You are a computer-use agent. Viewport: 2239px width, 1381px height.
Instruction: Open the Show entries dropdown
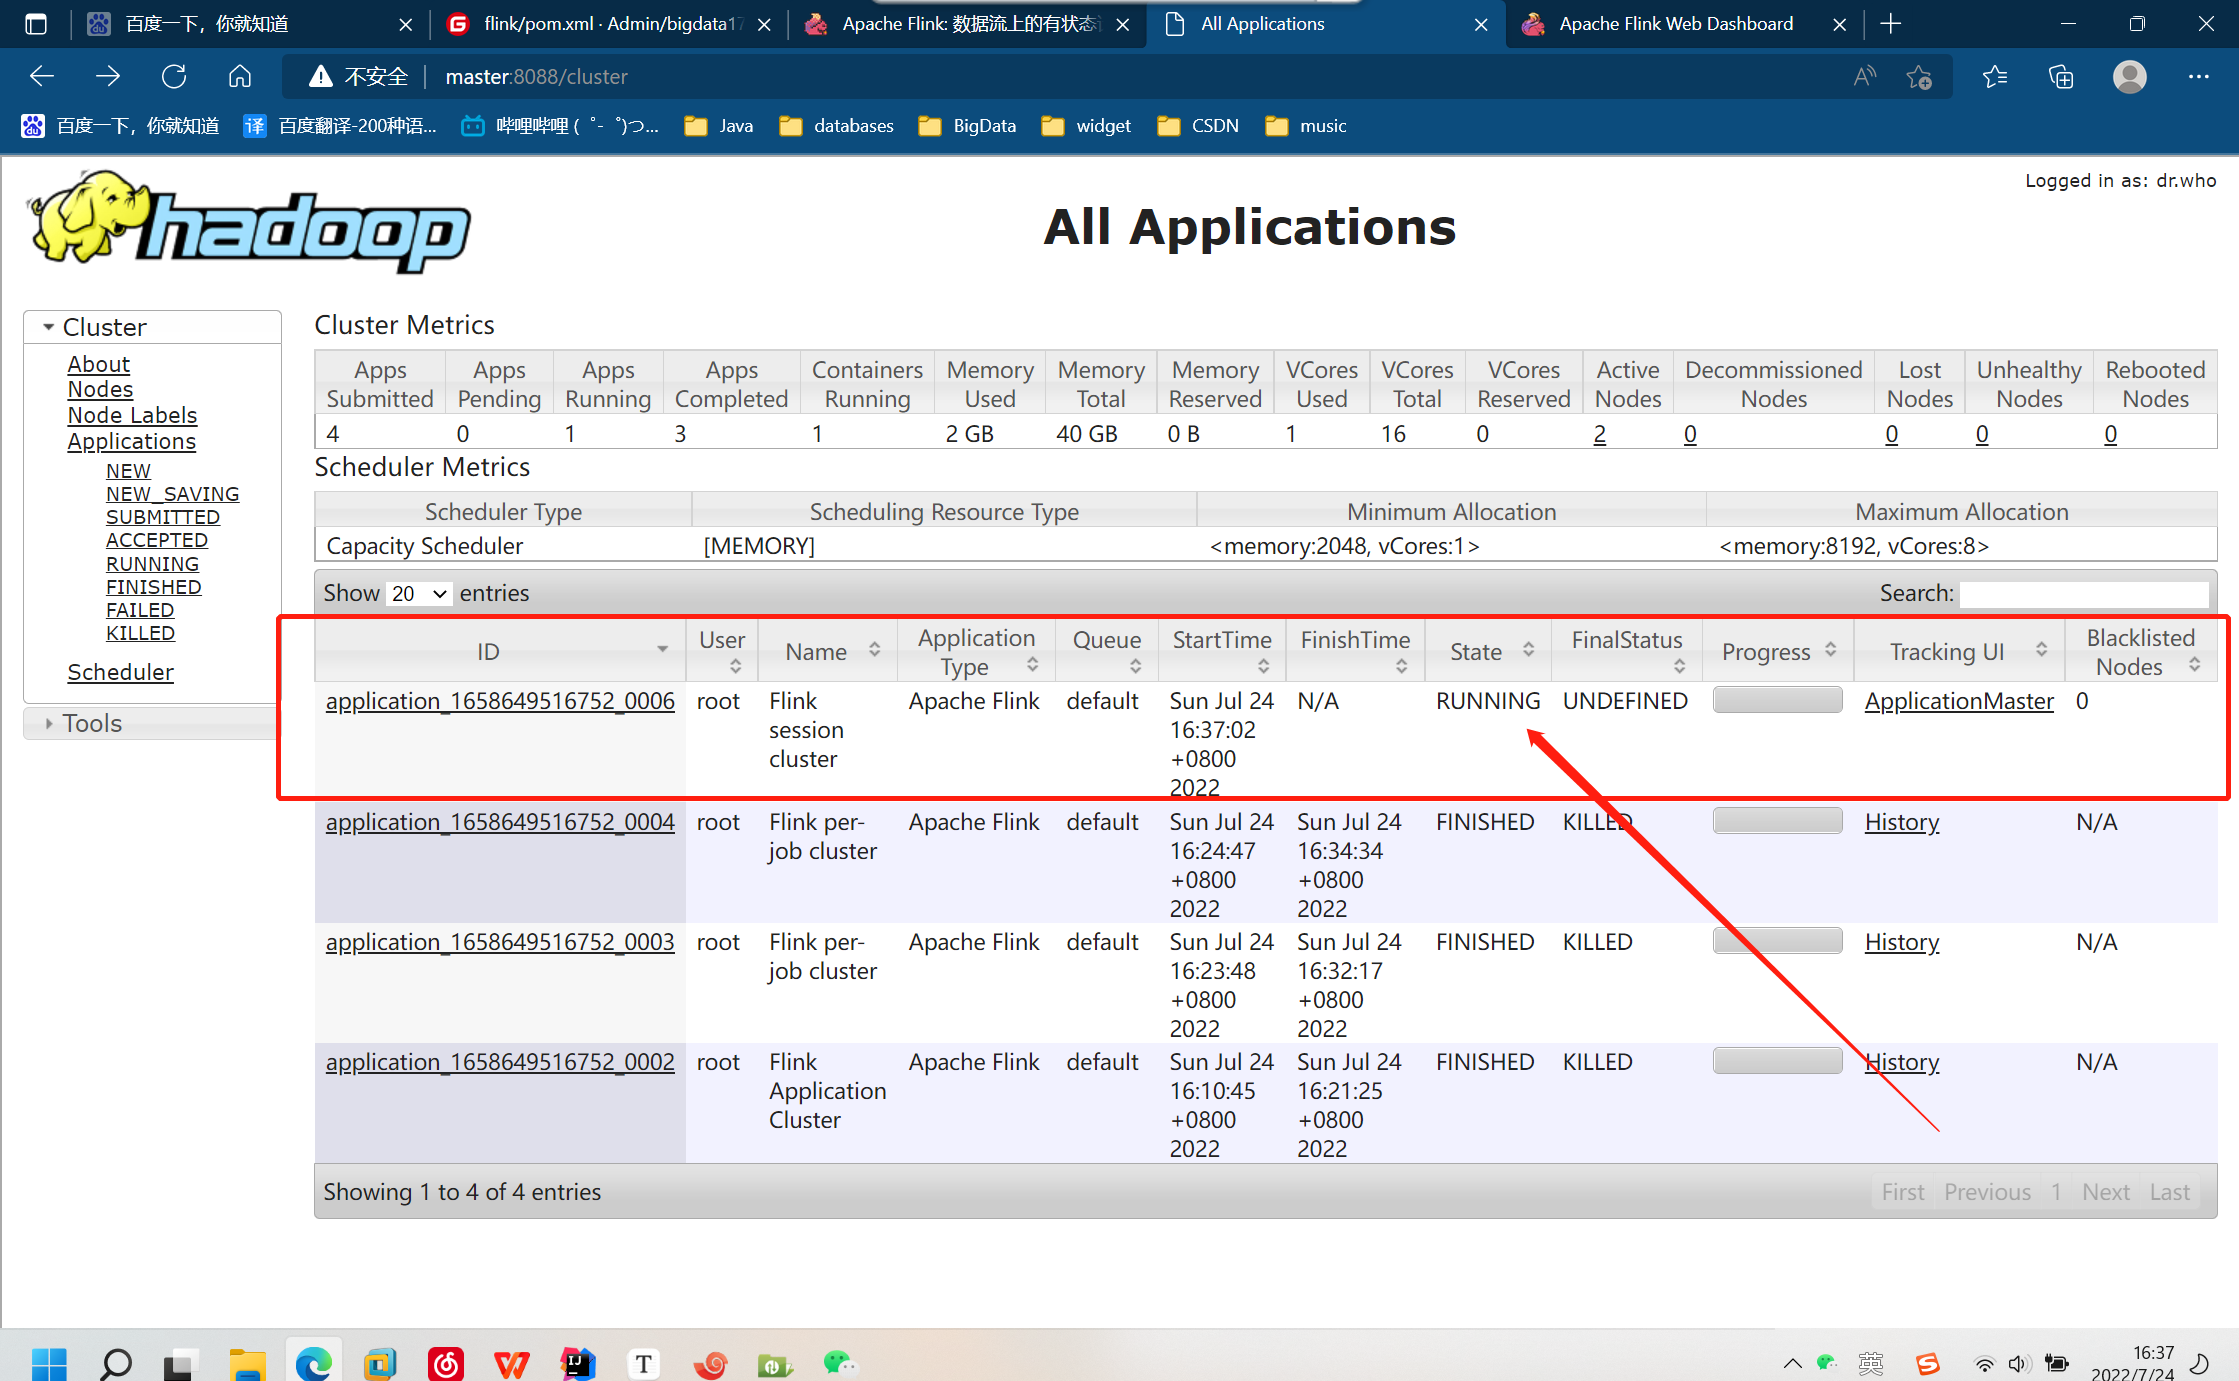[418, 593]
